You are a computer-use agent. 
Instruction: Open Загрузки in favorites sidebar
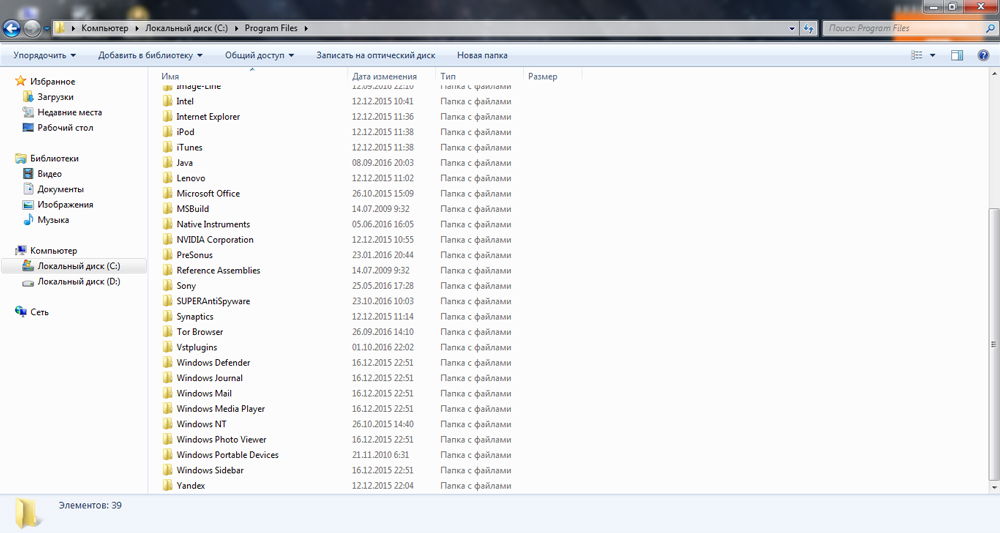[x=55, y=97]
